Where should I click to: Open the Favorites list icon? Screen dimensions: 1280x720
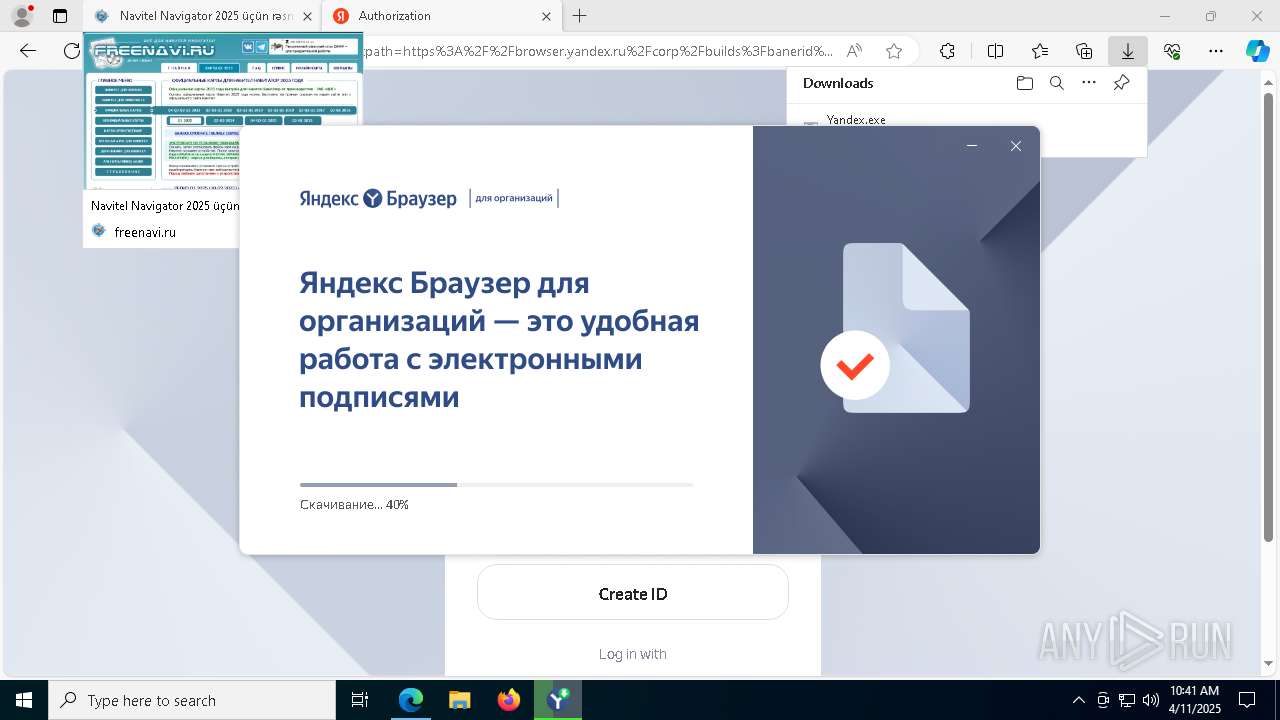pyautogui.click(x=1040, y=51)
